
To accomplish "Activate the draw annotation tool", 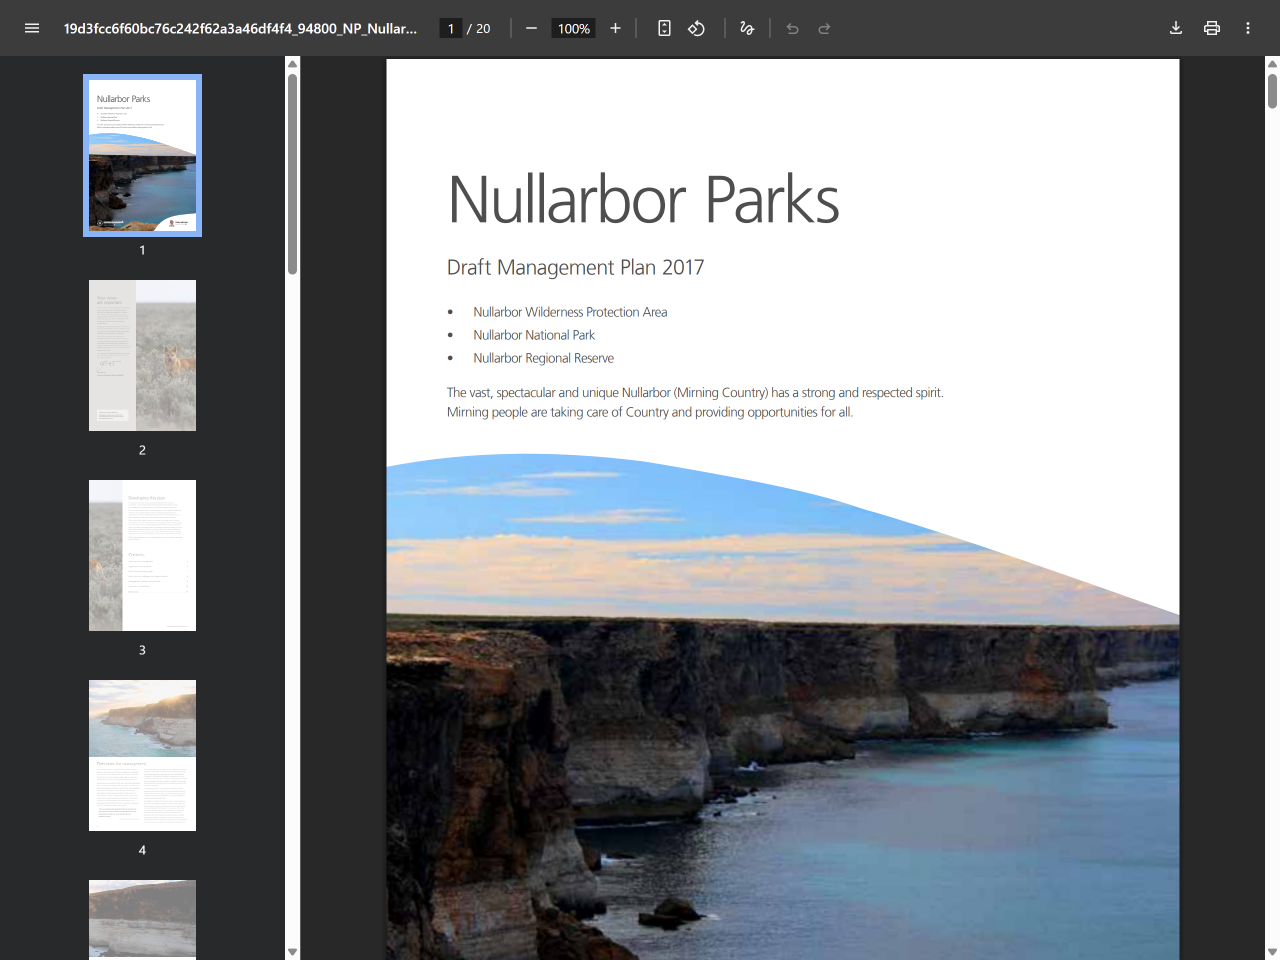I will point(746,28).
